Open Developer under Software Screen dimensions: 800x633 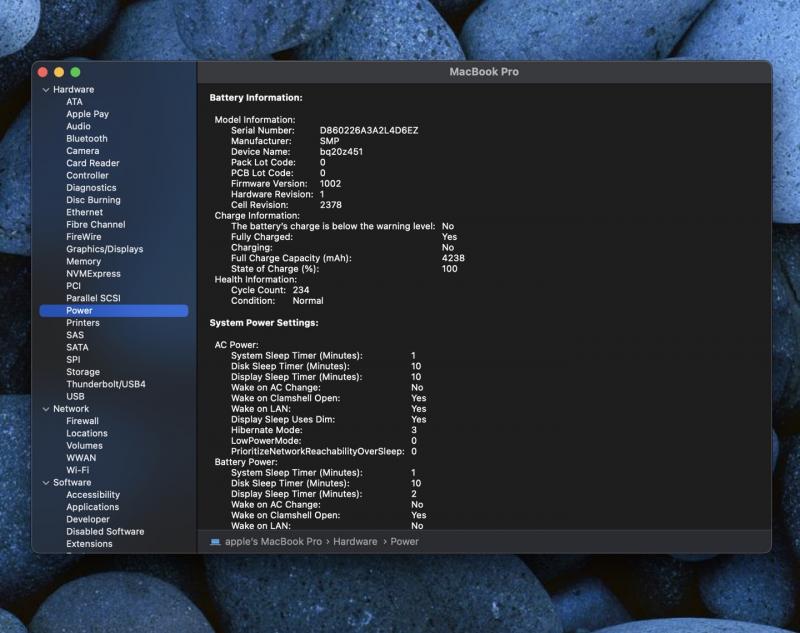pos(88,519)
